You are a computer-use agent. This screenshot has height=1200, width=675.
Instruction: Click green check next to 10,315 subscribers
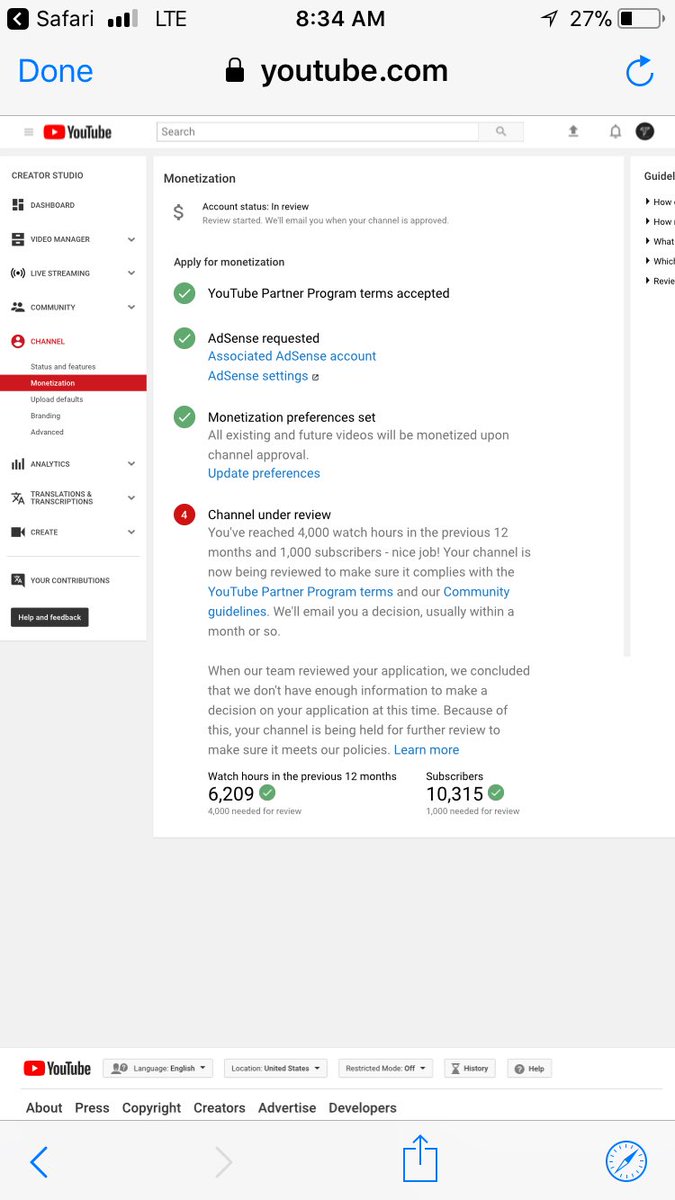(496, 793)
